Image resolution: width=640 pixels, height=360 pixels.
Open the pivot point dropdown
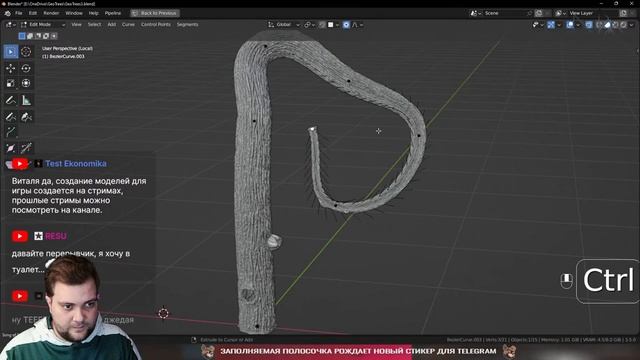pyautogui.click(x=309, y=25)
